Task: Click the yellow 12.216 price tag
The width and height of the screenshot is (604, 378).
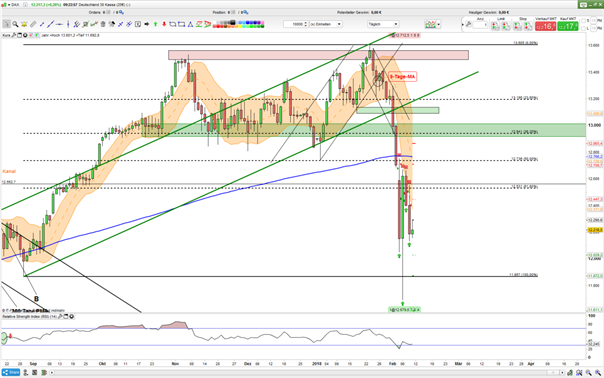Action: point(595,230)
